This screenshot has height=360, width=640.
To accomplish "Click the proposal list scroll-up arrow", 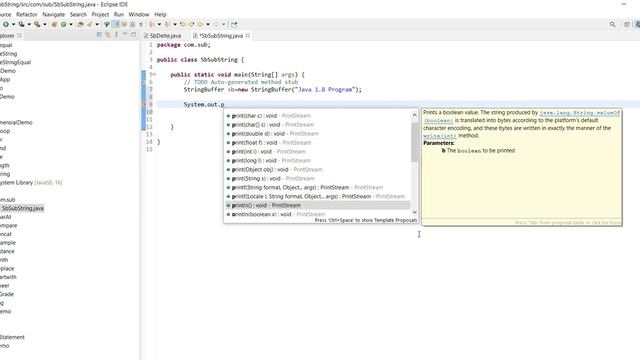I will 414,115.
